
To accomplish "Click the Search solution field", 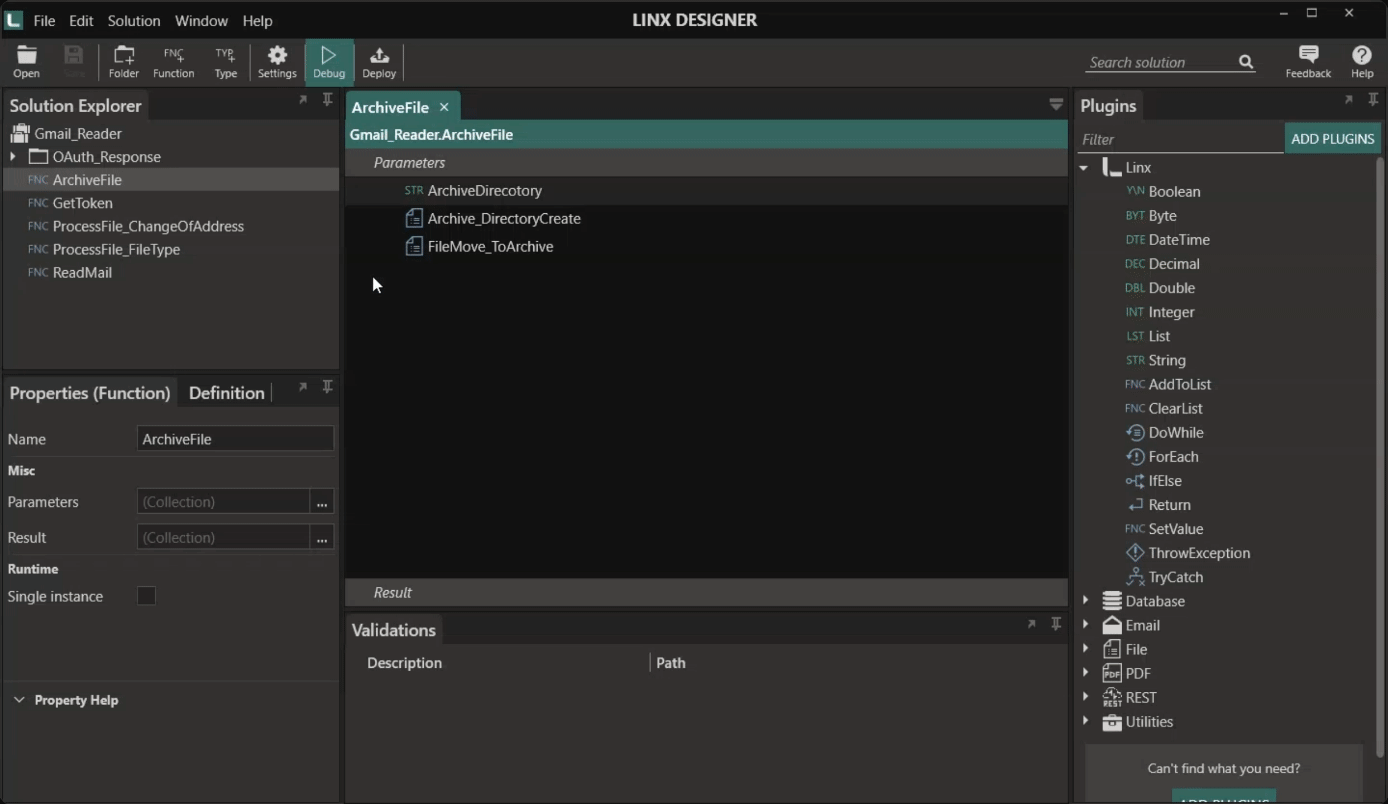I will click(1160, 62).
